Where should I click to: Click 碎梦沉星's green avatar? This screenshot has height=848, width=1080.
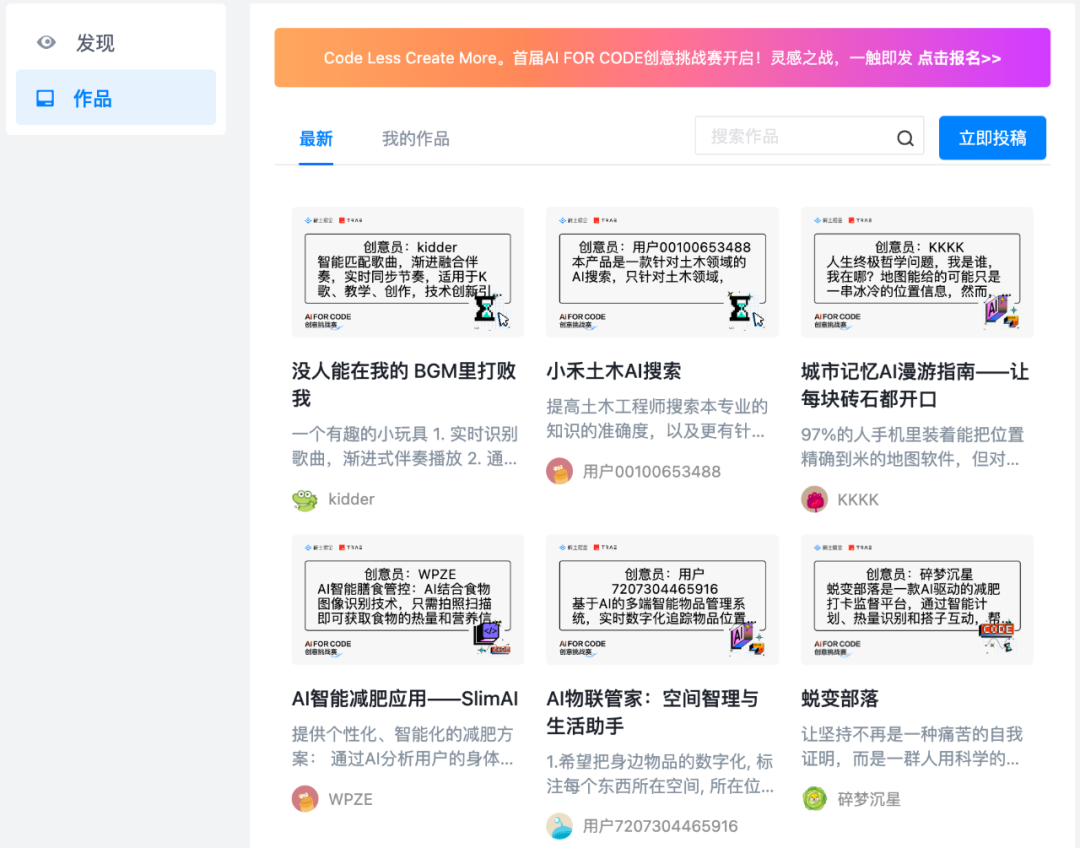(x=814, y=799)
